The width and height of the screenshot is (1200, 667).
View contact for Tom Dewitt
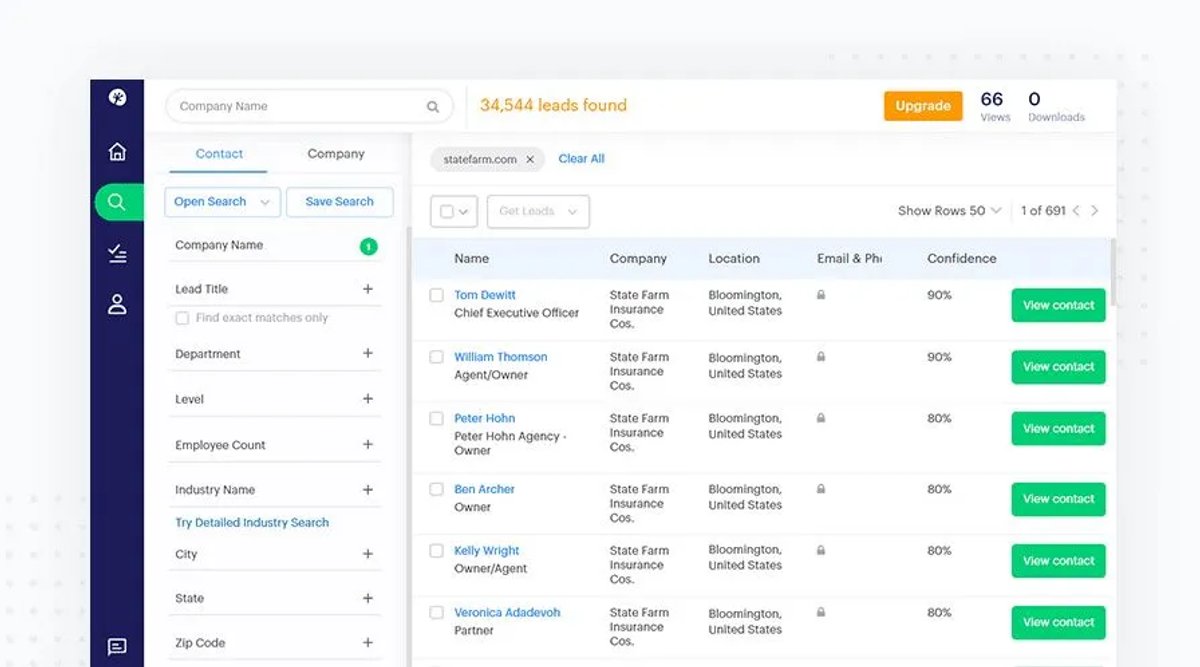tap(1059, 305)
